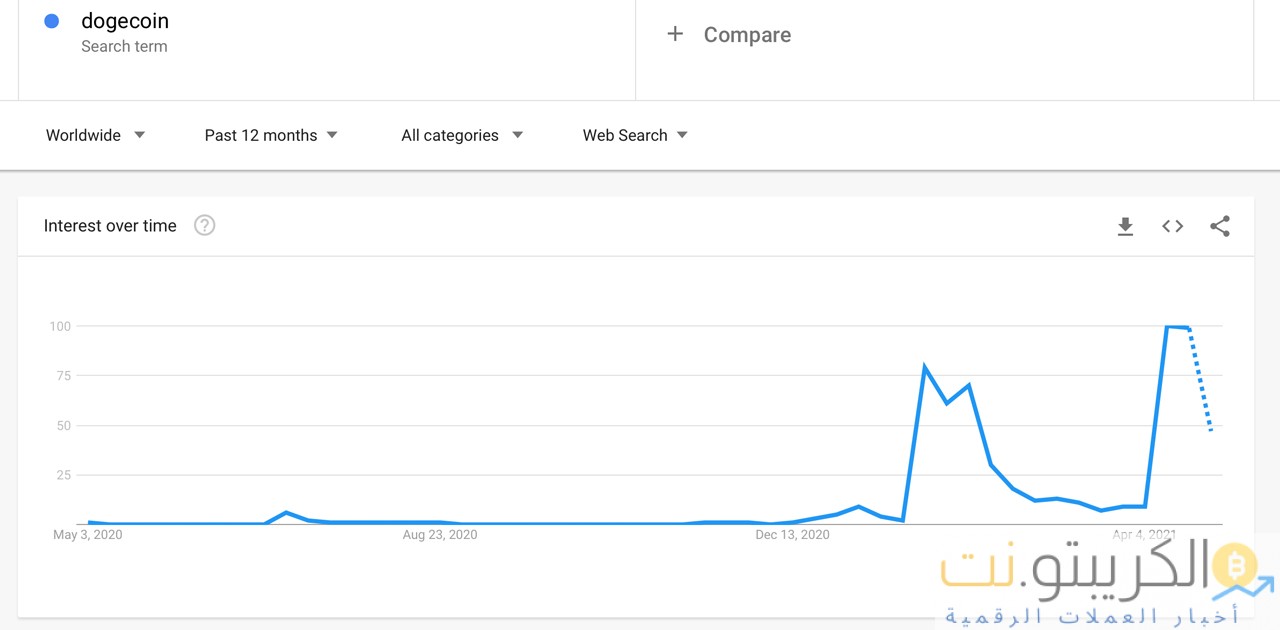This screenshot has height=630, width=1280.
Task: Share the dogecoin trends chart
Action: click(1220, 226)
